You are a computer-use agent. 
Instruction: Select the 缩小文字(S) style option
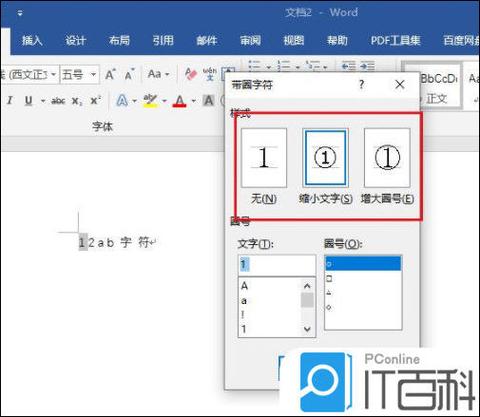point(325,158)
